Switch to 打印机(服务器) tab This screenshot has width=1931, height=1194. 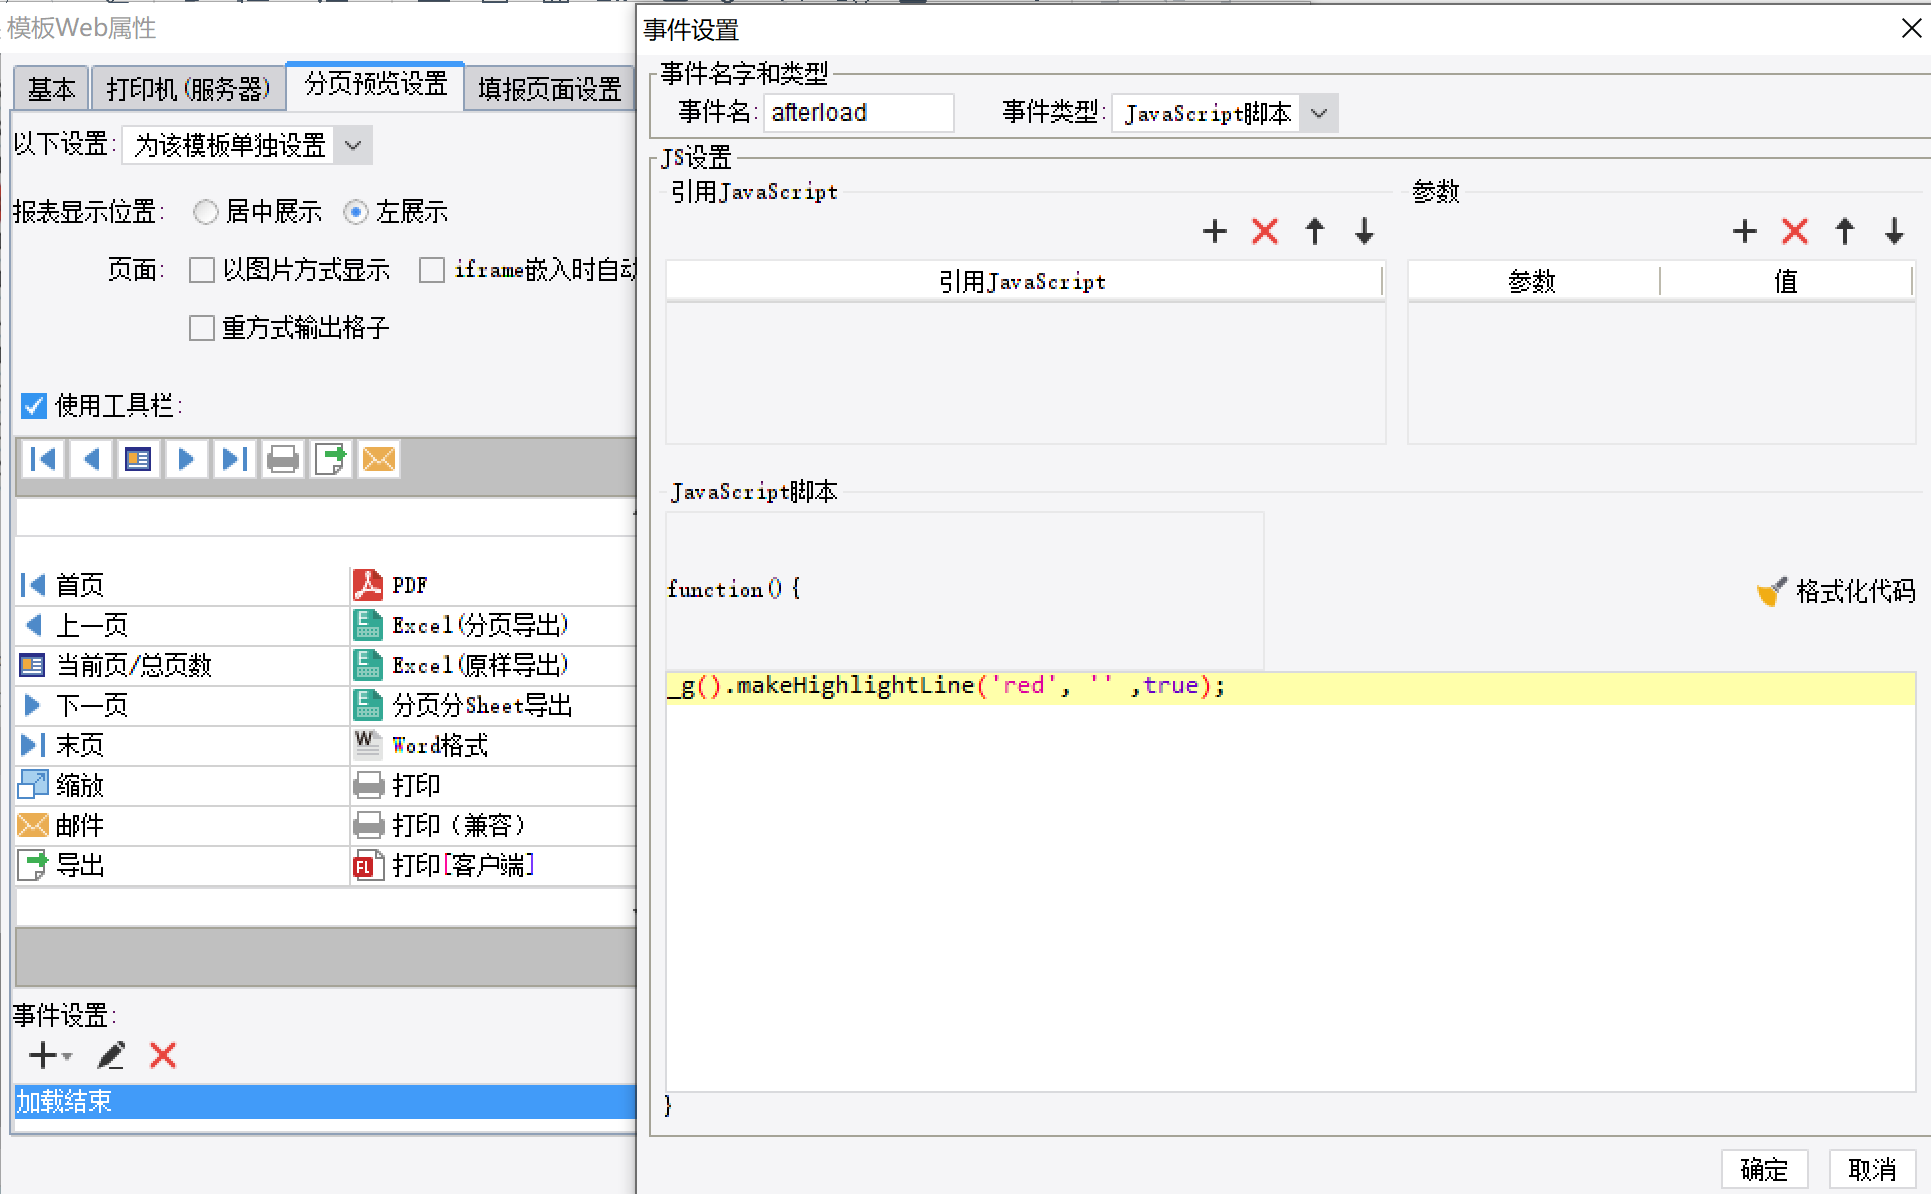click(x=188, y=89)
